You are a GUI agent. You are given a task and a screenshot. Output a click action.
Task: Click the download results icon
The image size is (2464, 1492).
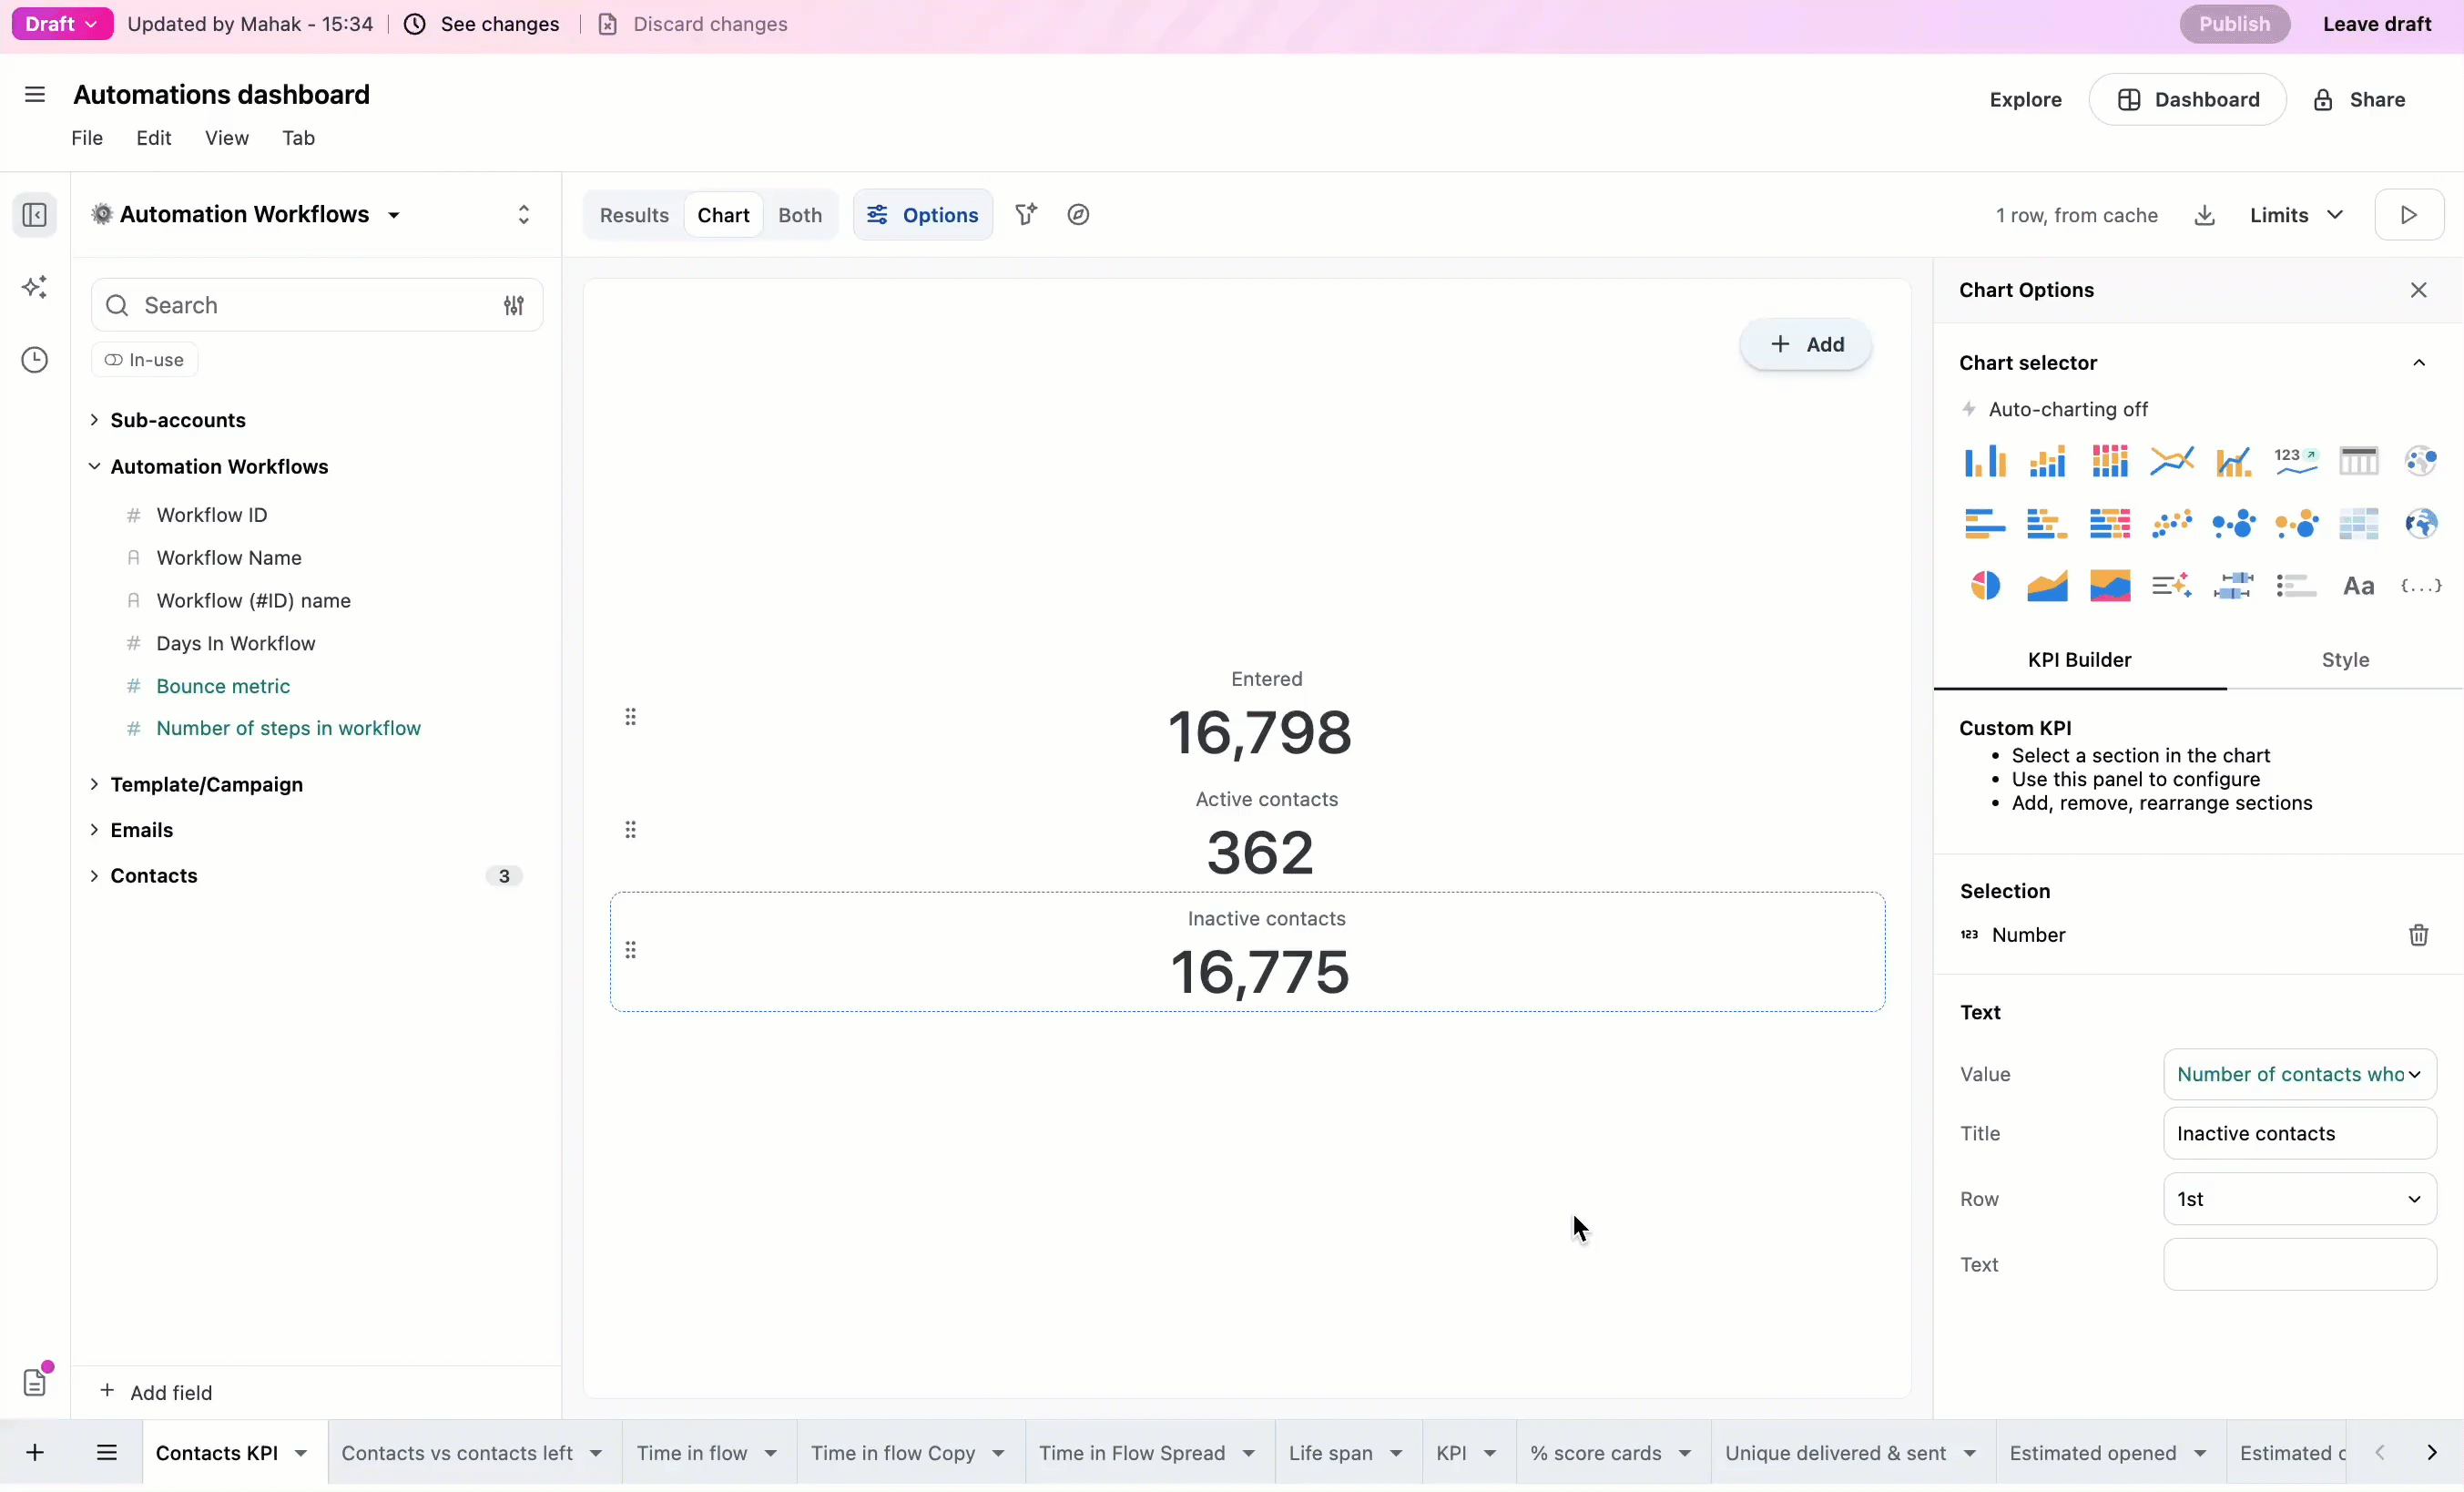(x=2204, y=215)
